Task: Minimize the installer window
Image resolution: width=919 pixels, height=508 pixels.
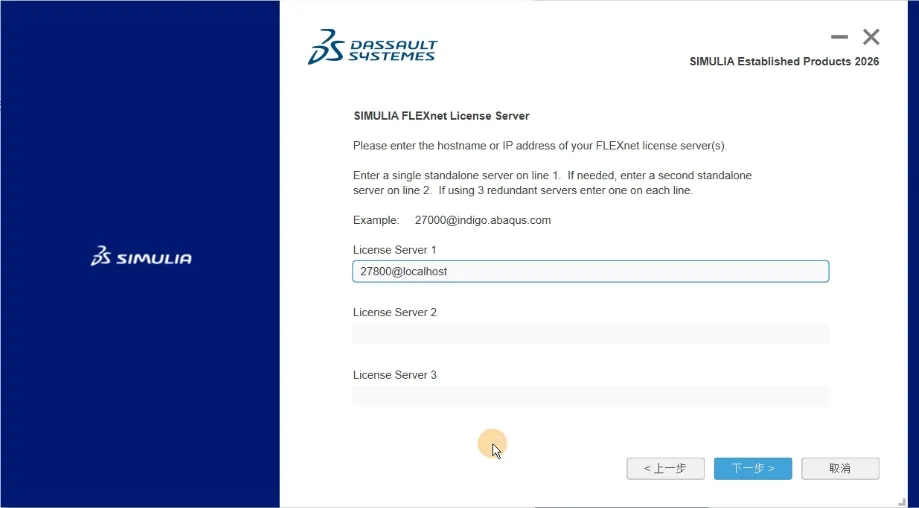Action: (x=839, y=37)
